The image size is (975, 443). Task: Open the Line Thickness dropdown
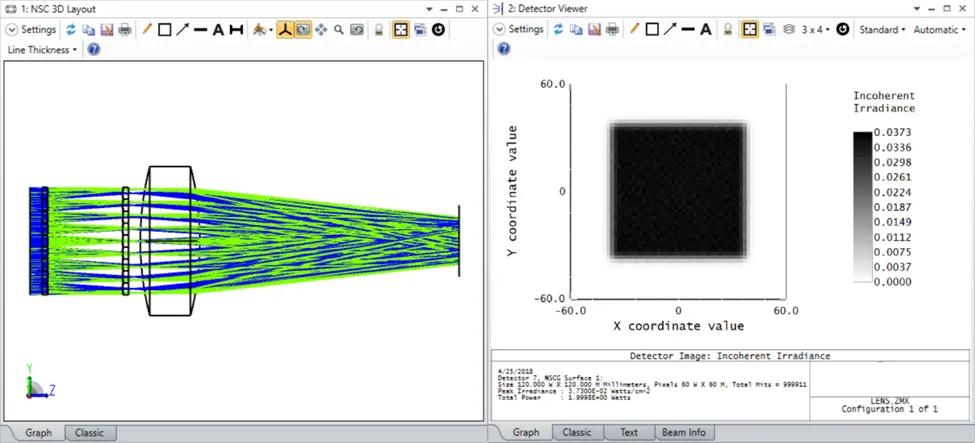(x=43, y=49)
